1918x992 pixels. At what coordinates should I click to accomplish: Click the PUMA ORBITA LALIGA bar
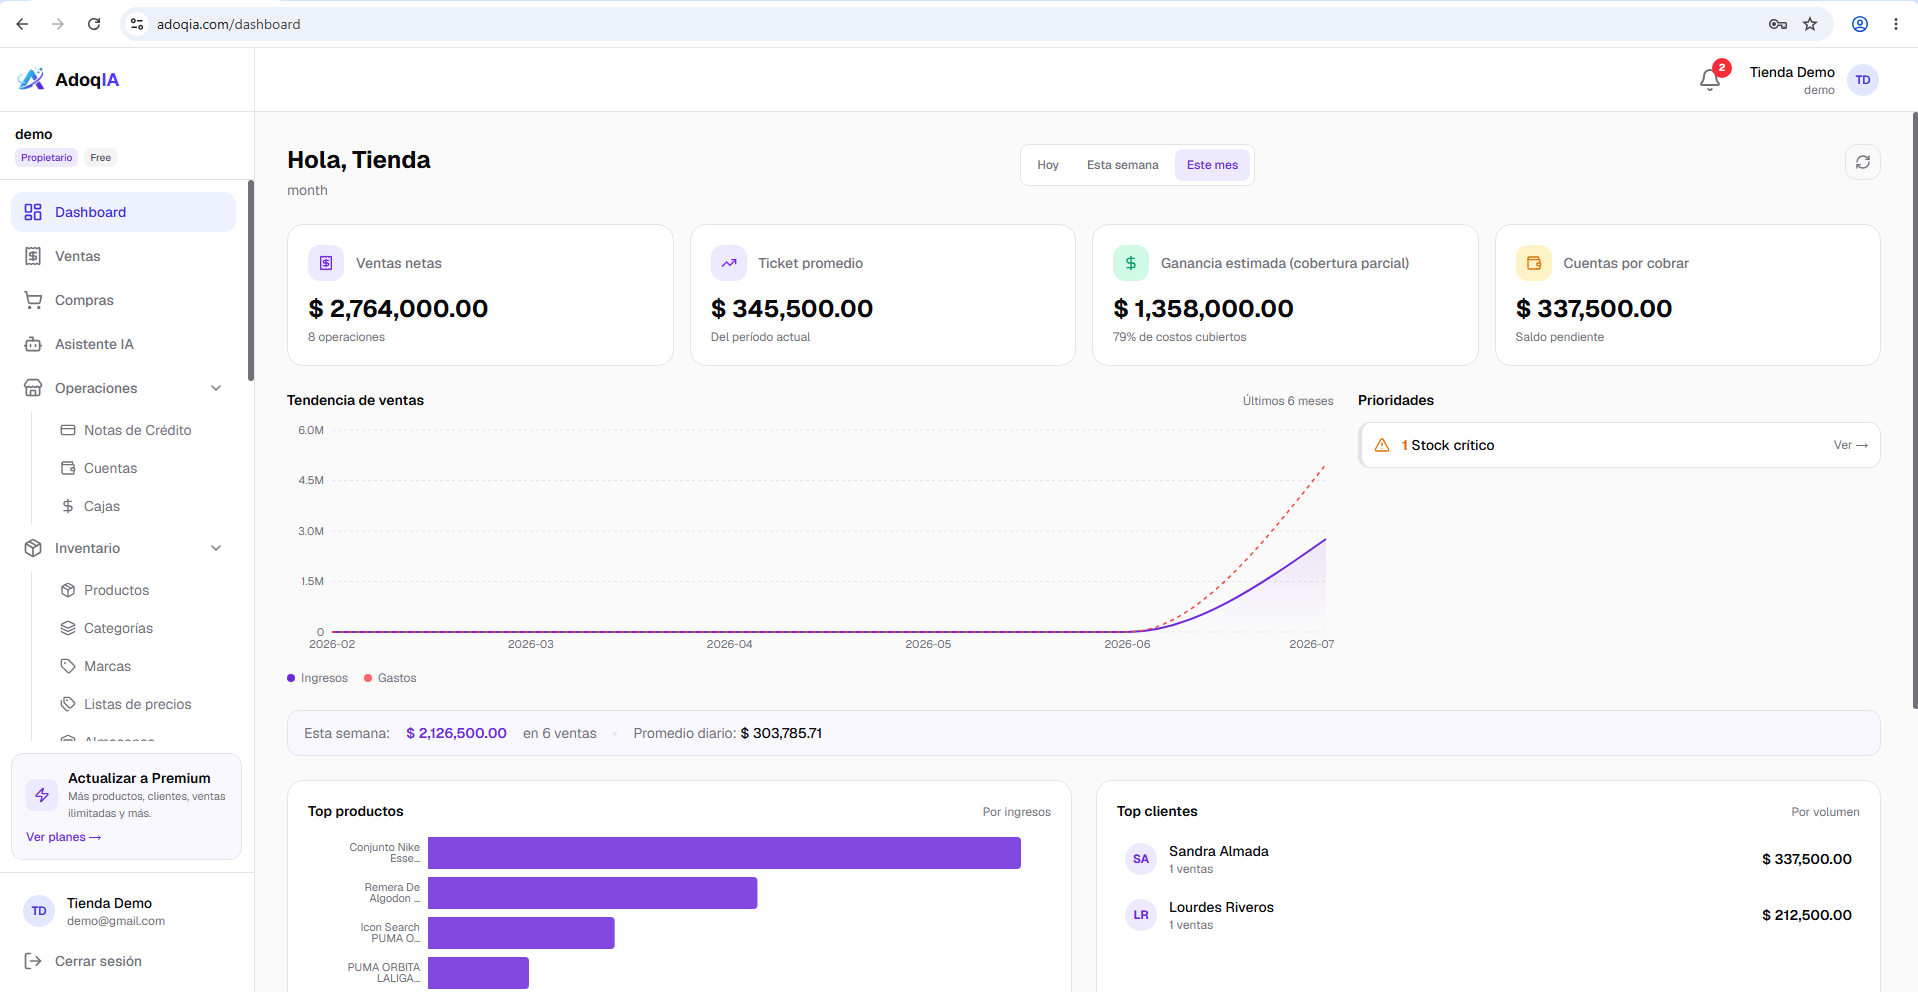point(478,973)
